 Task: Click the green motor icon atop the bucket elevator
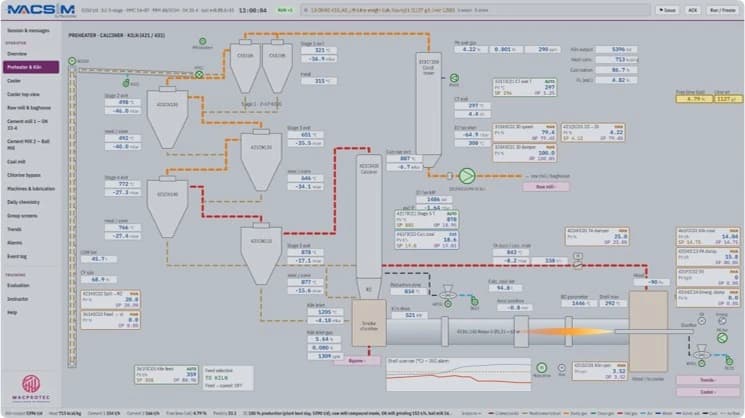(72, 61)
